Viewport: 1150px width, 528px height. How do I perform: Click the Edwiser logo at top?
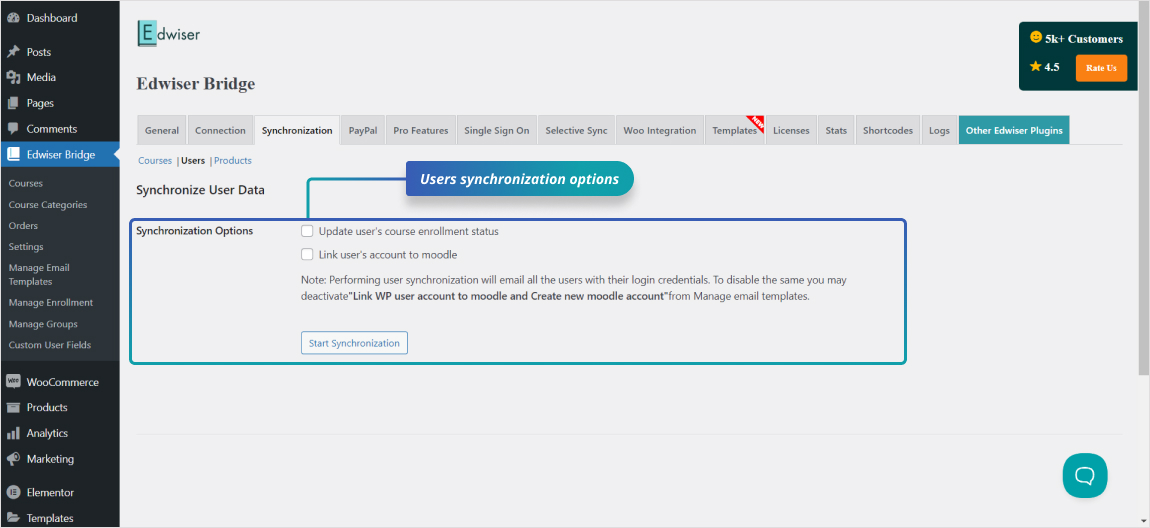coord(169,34)
